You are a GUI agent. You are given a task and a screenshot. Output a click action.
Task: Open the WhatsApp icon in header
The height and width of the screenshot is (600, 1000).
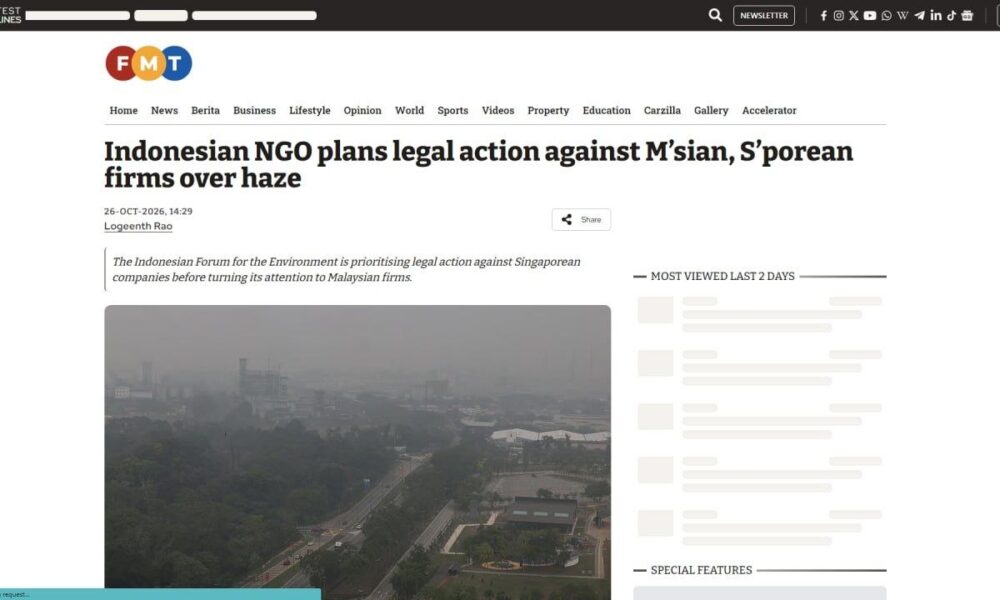[x=886, y=15]
